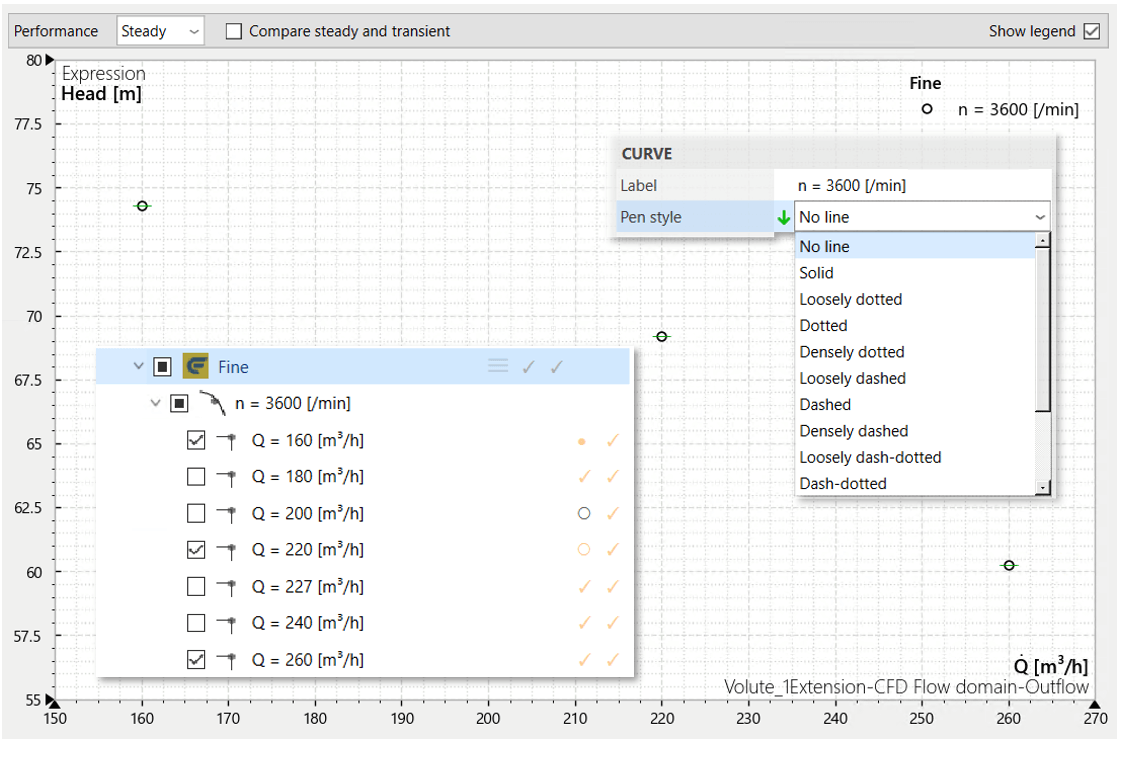This screenshot has height=774, width=1122.
Task: Click the bottom triangle marker on the Head axis at 55
Action: point(50,699)
